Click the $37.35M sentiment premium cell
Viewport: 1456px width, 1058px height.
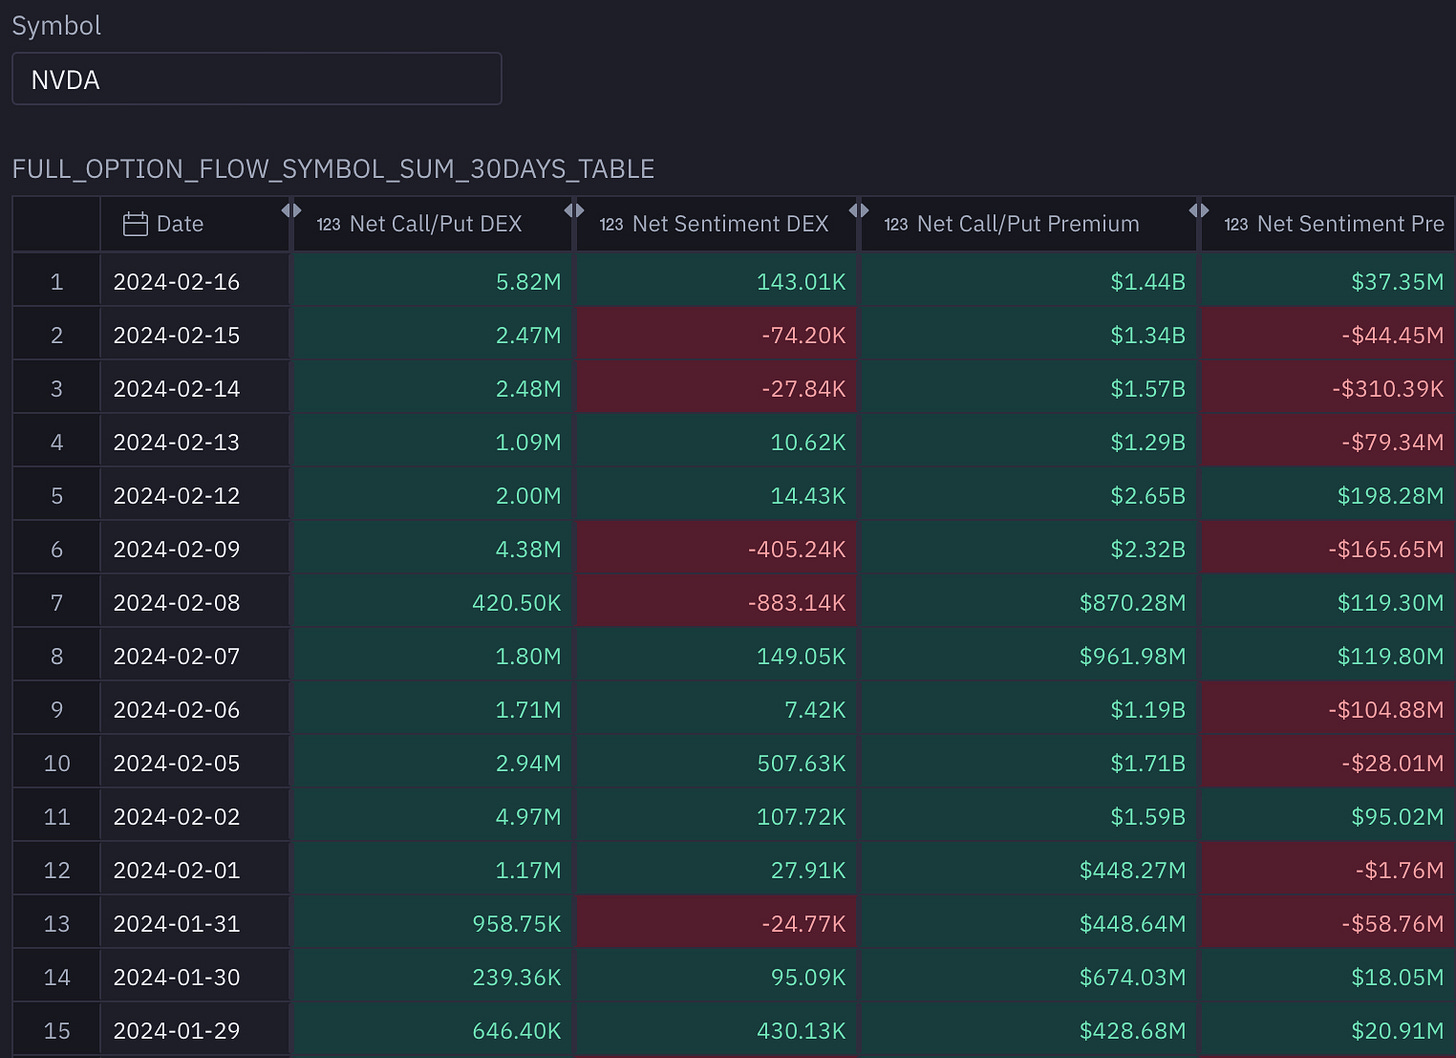(x=1328, y=282)
